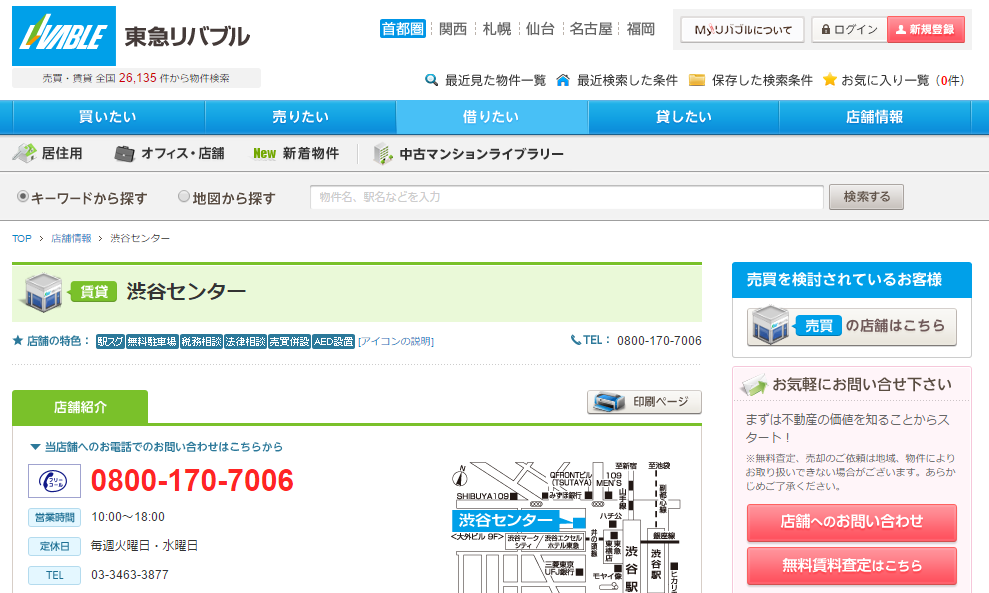
Task: Click the property keyword search field
Action: [x=566, y=197]
